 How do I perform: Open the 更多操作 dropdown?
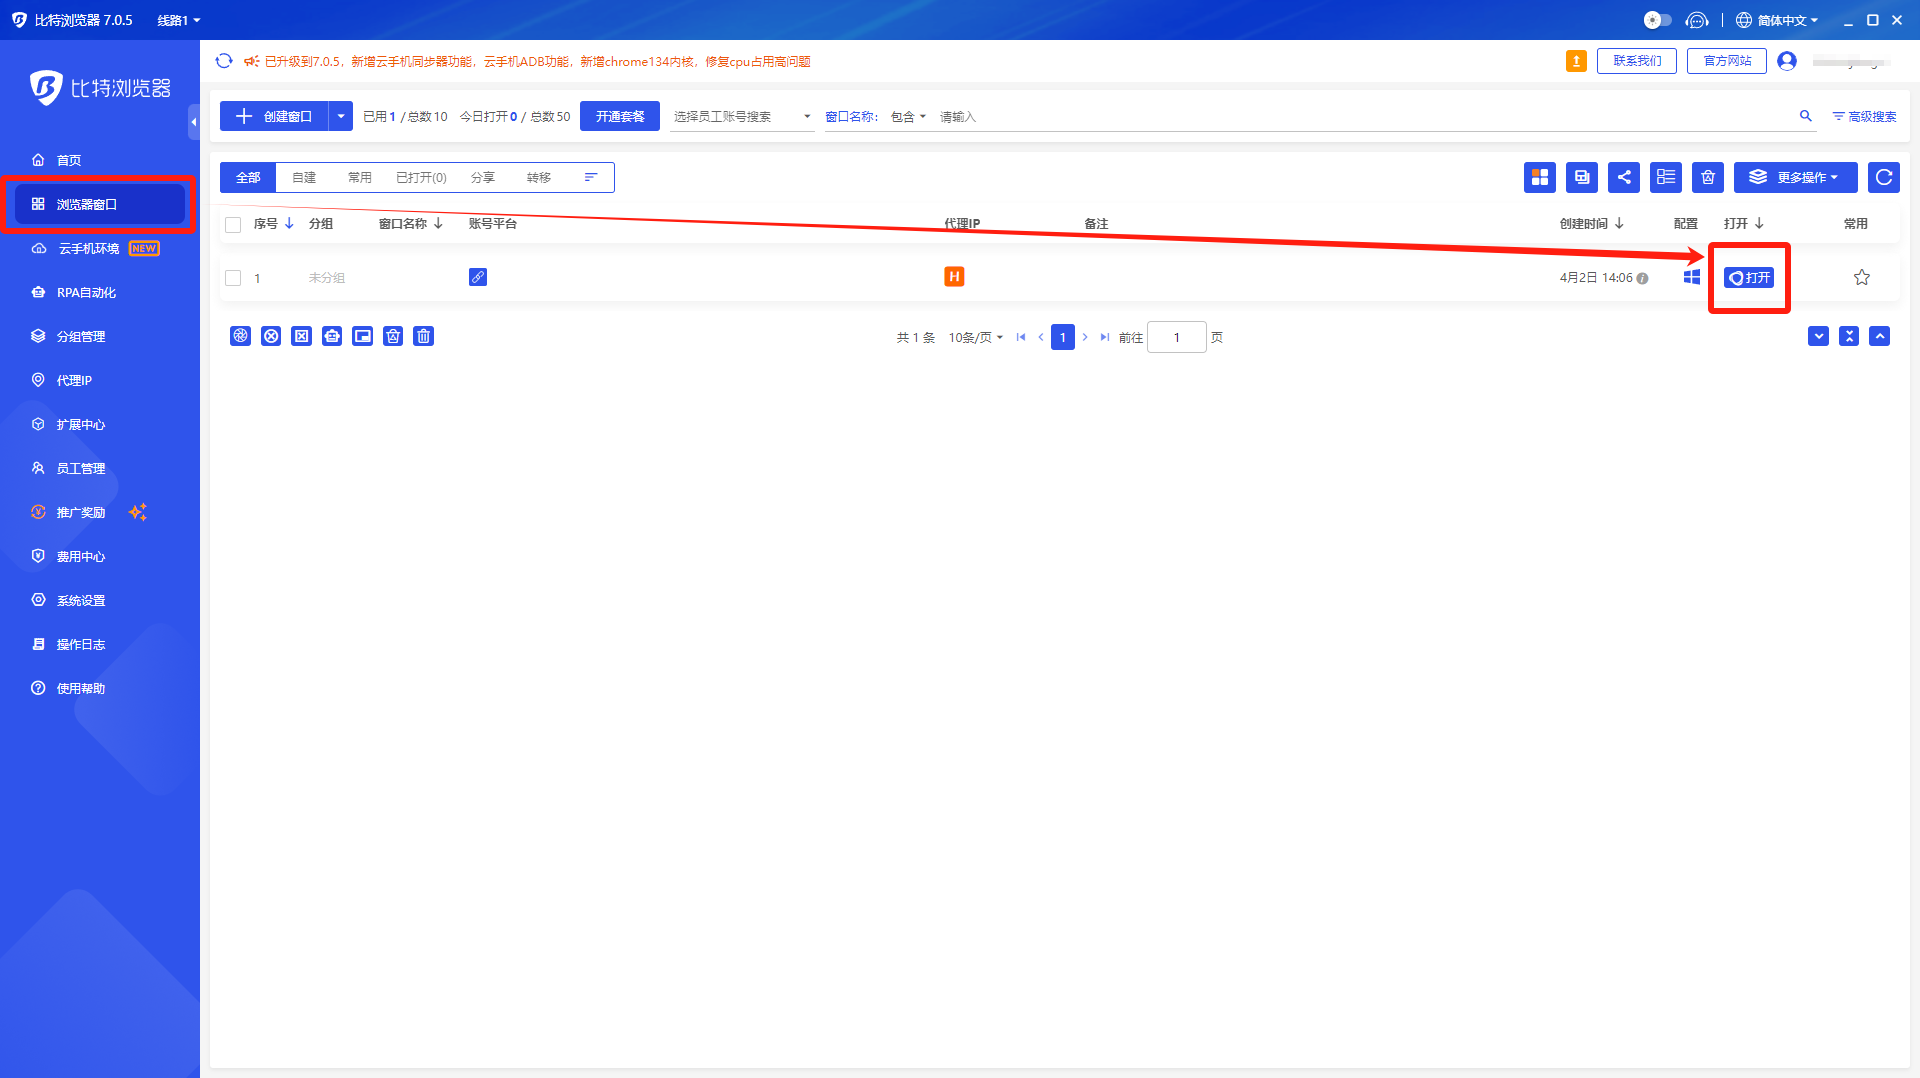pos(1795,177)
